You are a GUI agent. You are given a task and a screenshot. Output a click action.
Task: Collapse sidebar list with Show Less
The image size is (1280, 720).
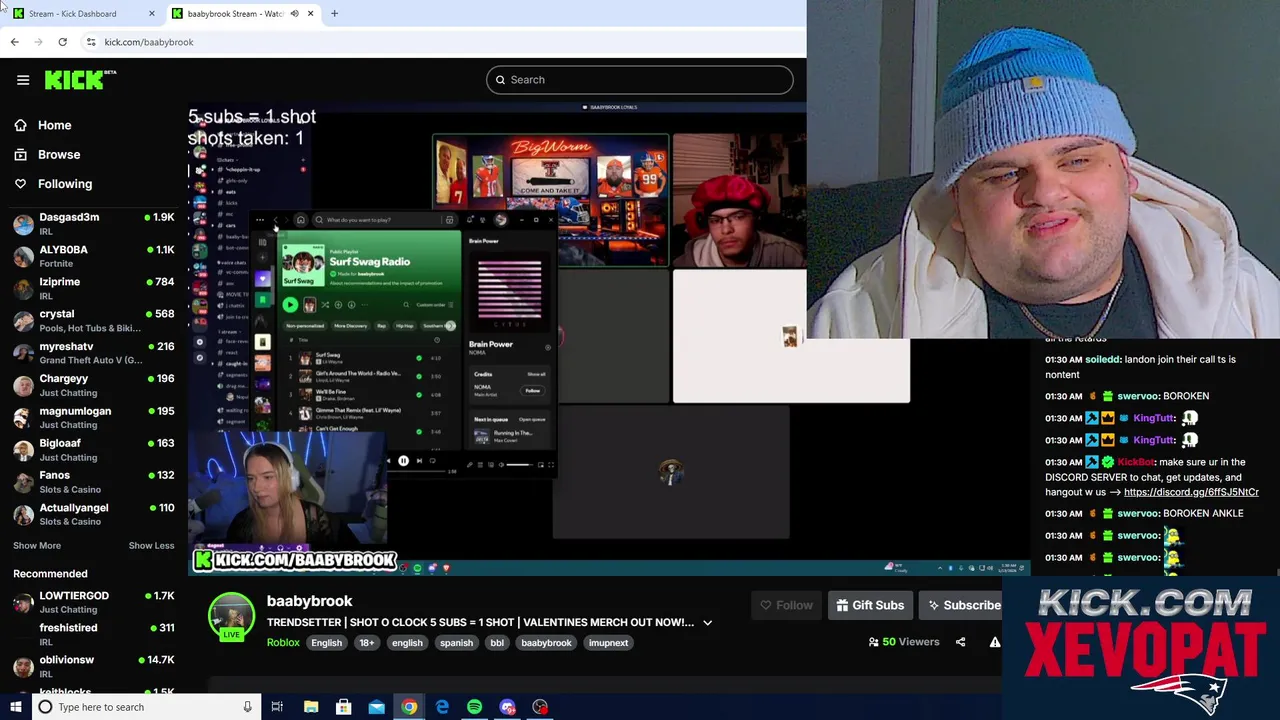pos(151,546)
